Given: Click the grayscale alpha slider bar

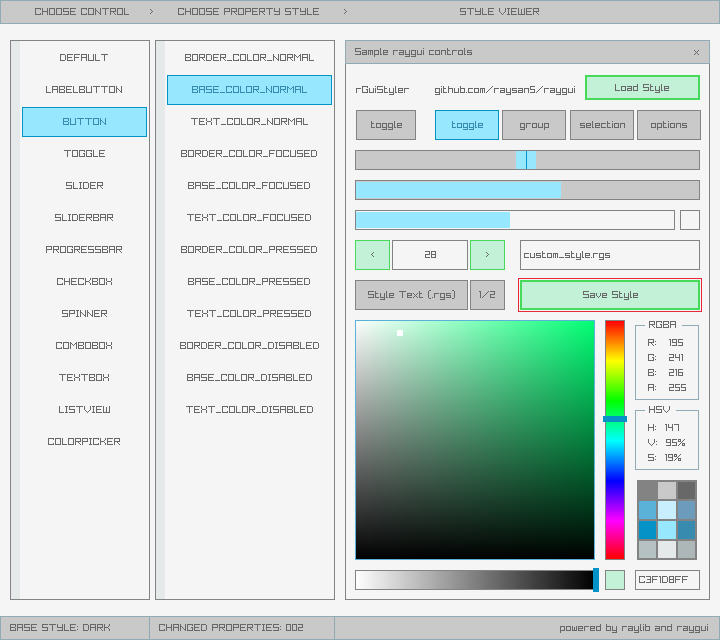Looking at the screenshot, I should point(474,580).
